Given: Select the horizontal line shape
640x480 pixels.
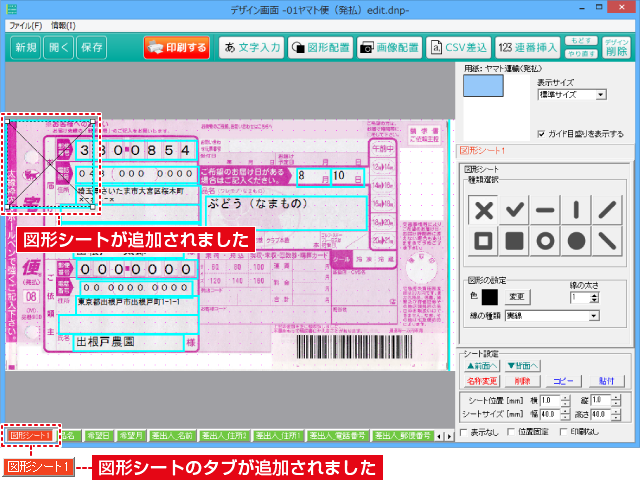Looking at the screenshot, I should point(545,210).
